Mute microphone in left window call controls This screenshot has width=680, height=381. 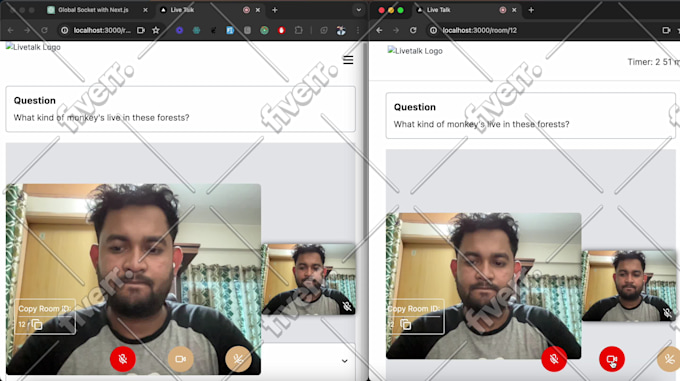coord(123,359)
